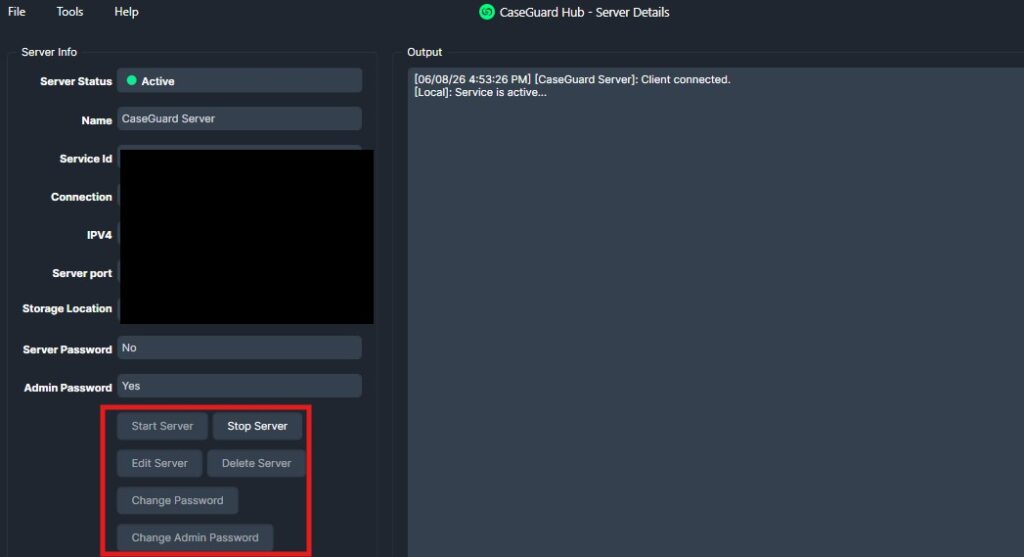Click the Delete Server button

coord(256,463)
